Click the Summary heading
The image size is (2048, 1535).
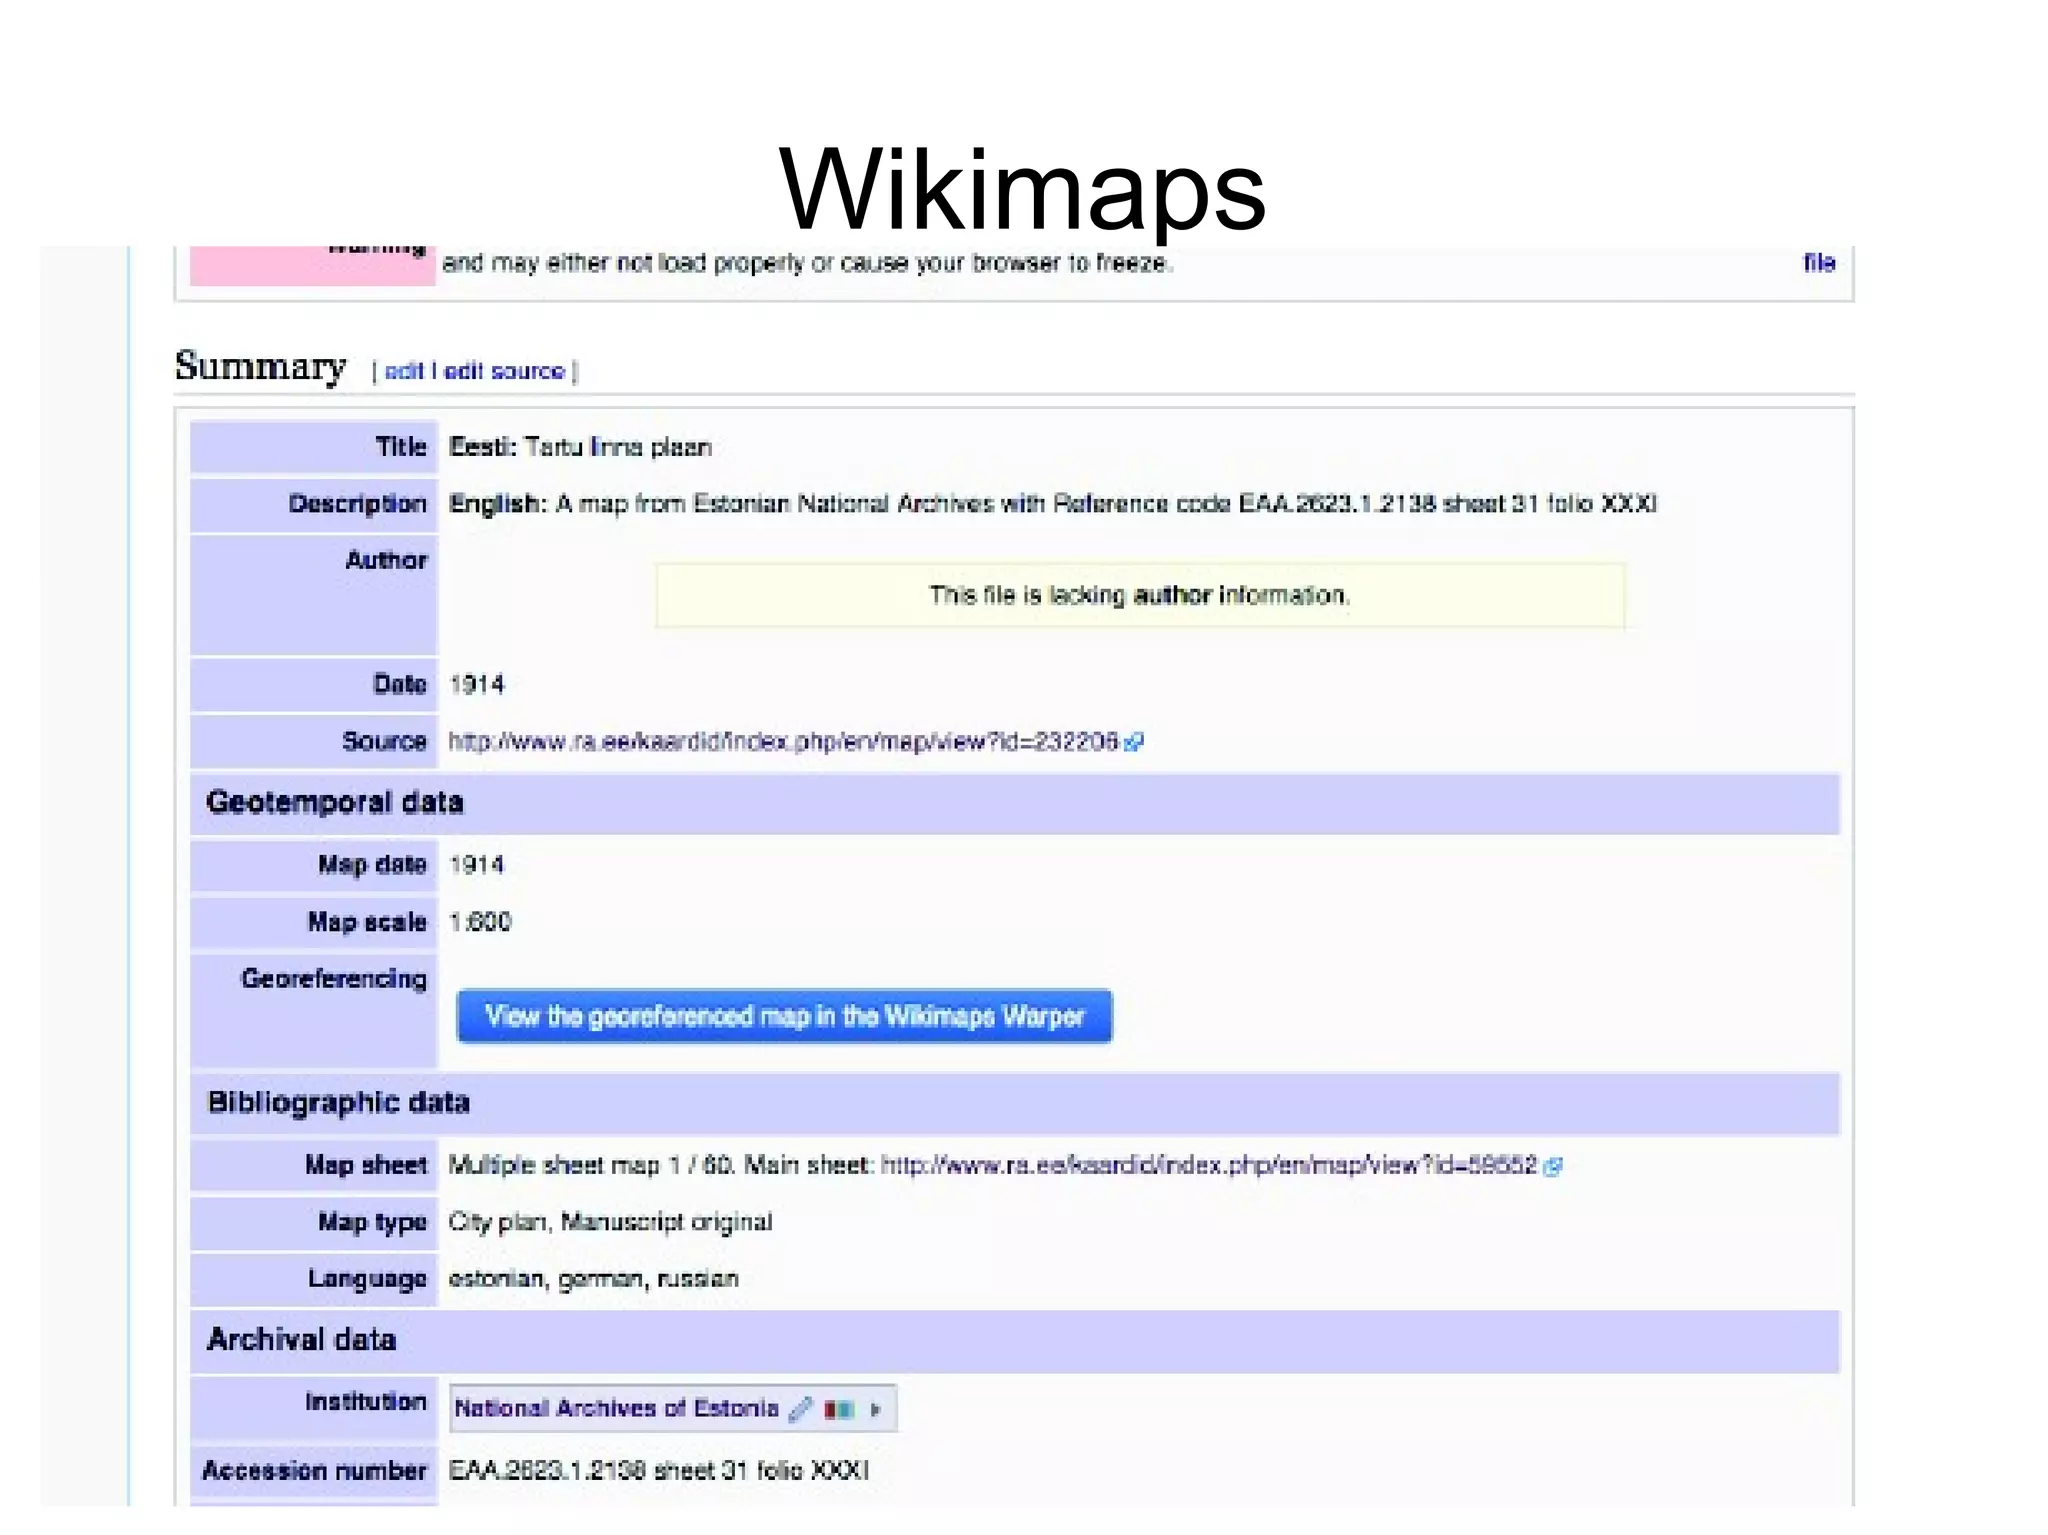(260, 366)
